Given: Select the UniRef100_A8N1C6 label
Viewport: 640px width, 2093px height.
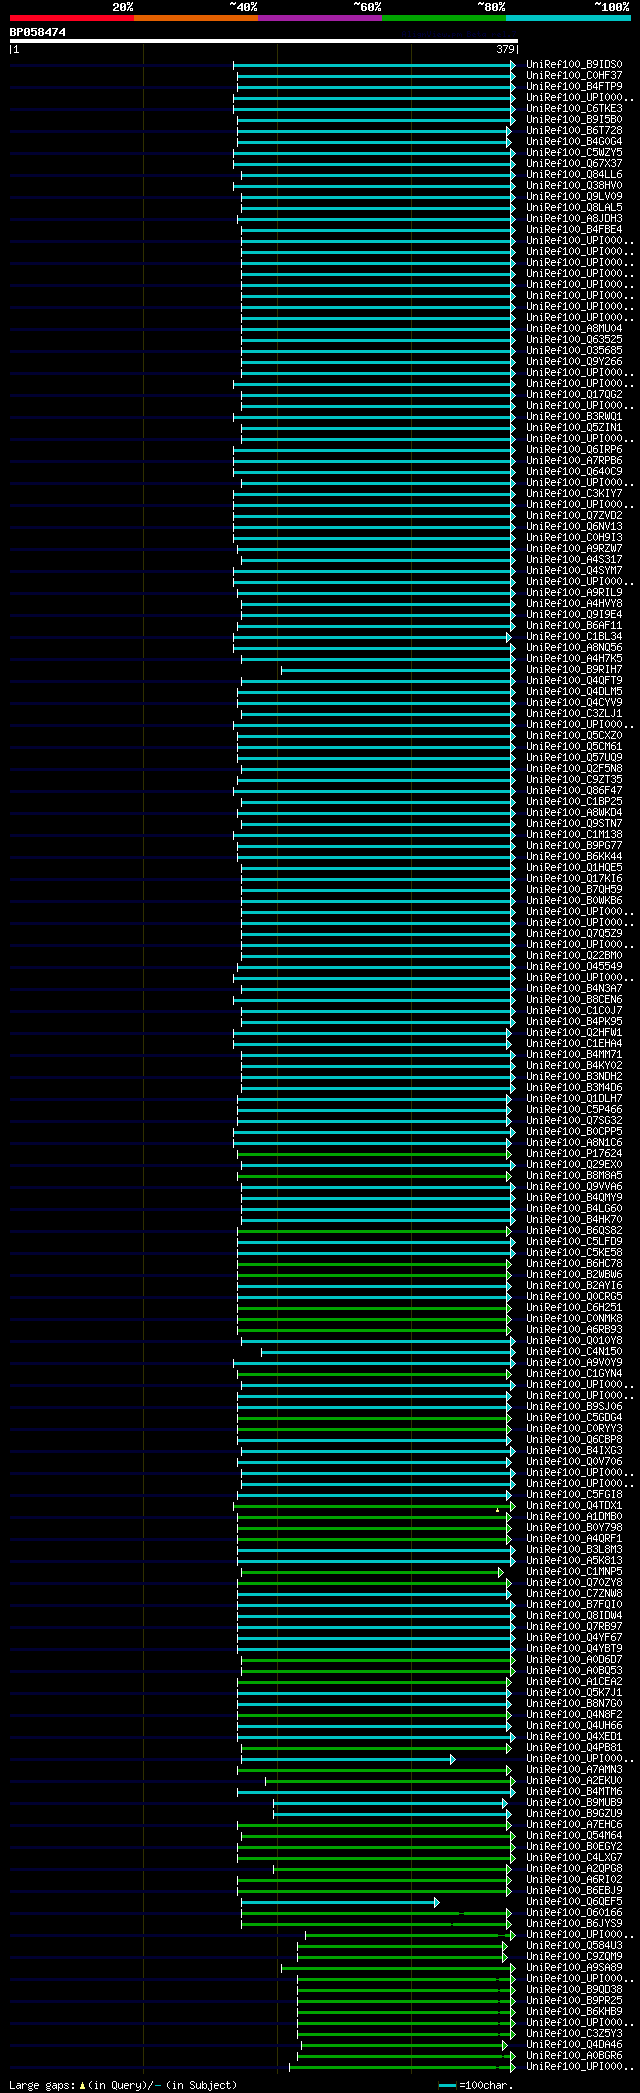Looking at the screenshot, I should 574,1142.
